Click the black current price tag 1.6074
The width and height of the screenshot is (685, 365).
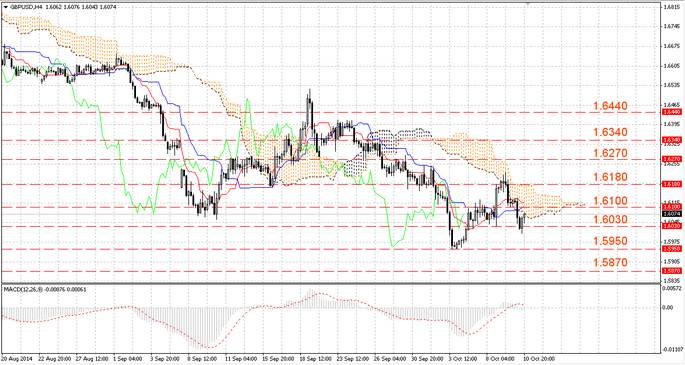coord(672,214)
